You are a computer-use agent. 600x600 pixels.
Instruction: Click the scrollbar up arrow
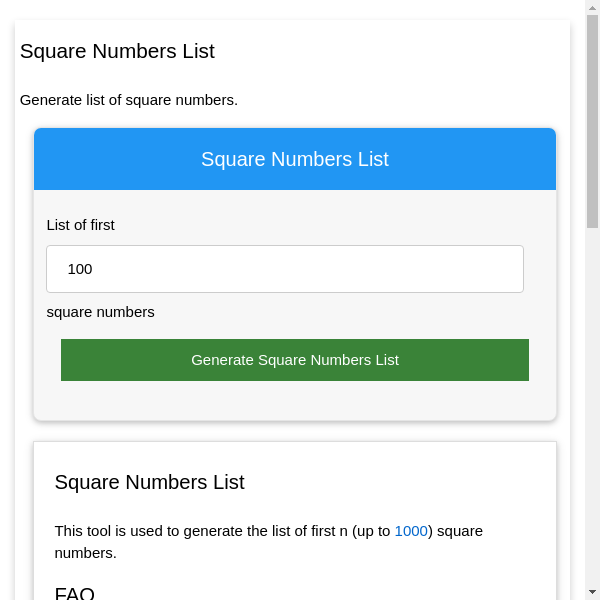pyautogui.click(x=592, y=8)
